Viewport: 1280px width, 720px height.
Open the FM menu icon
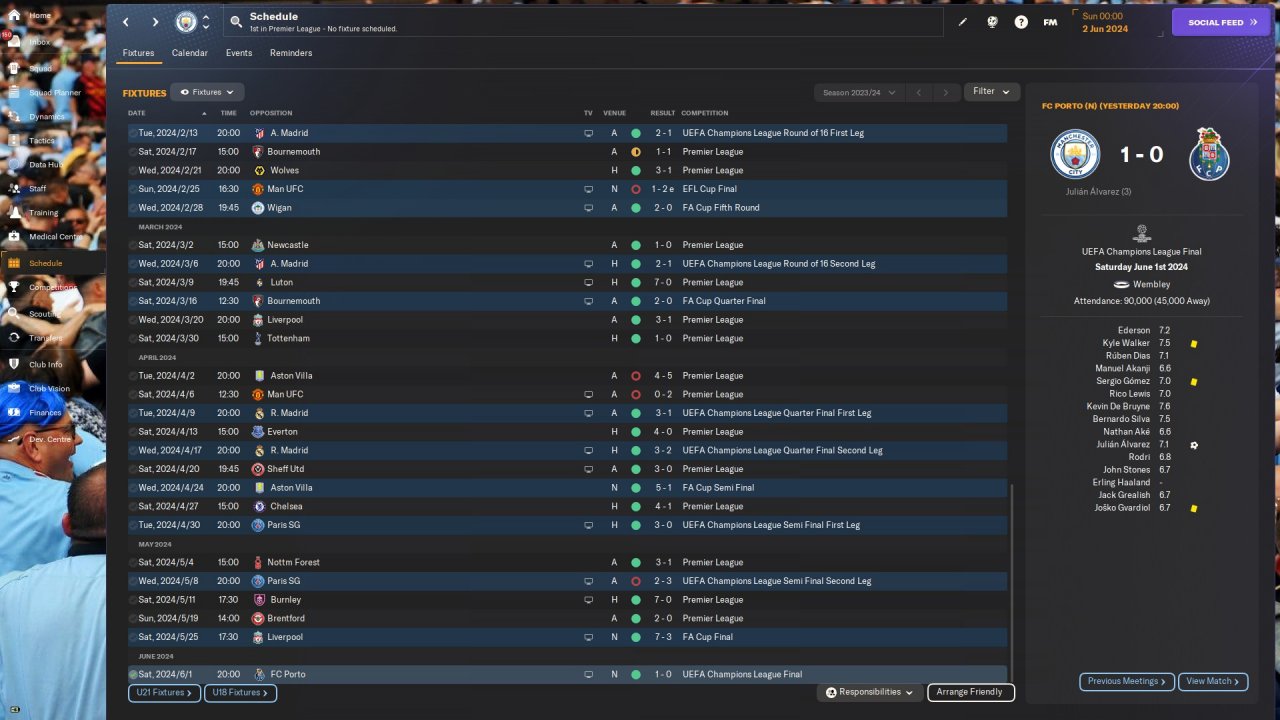pyautogui.click(x=1050, y=22)
